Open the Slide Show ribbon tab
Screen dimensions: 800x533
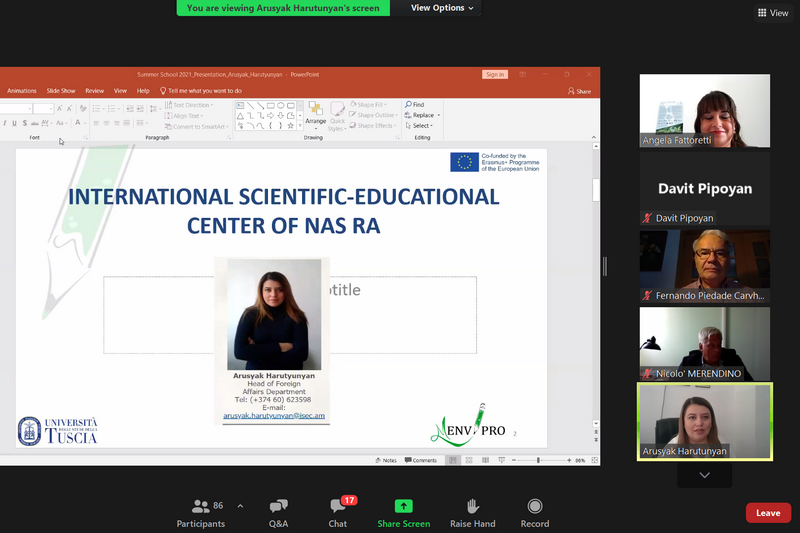pyautogui.click(x=61, y=91)
